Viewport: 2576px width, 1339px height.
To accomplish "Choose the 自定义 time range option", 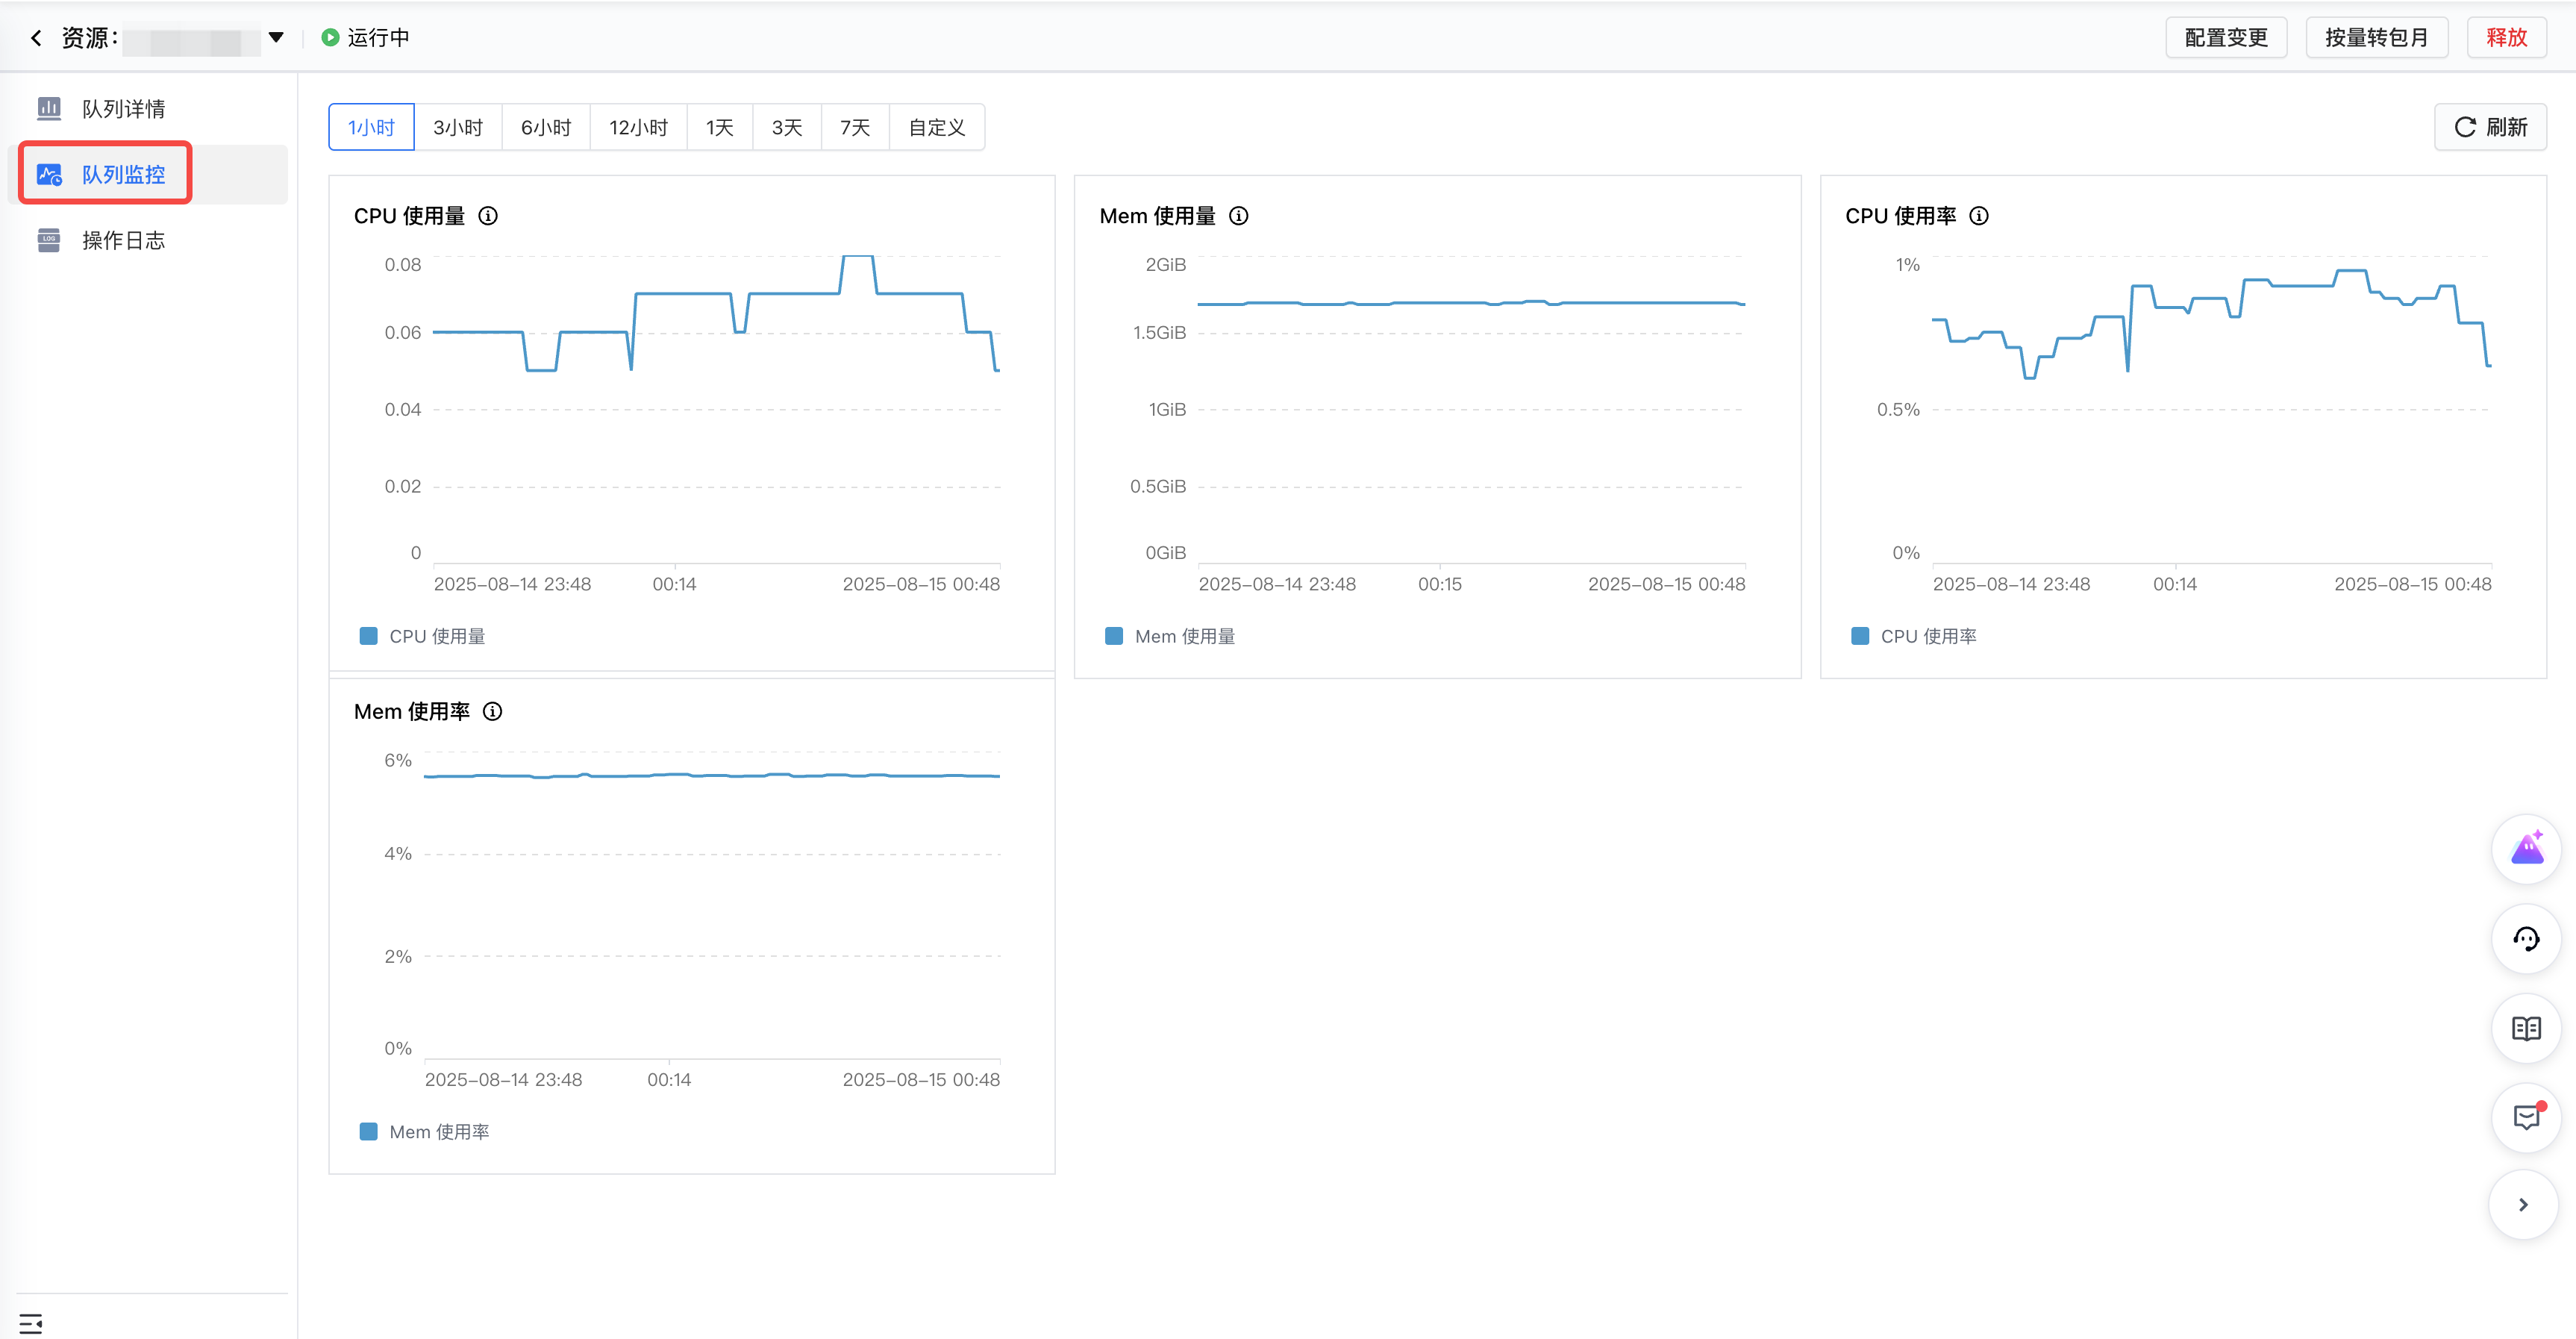I will pos(936,127).
